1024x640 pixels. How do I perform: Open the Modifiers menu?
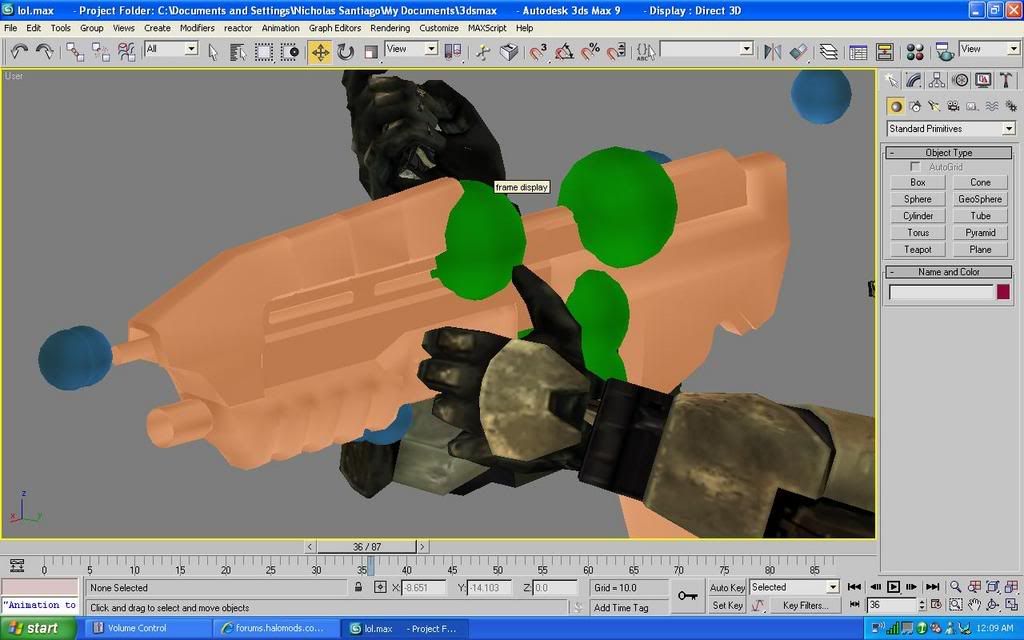coord(197,28)
